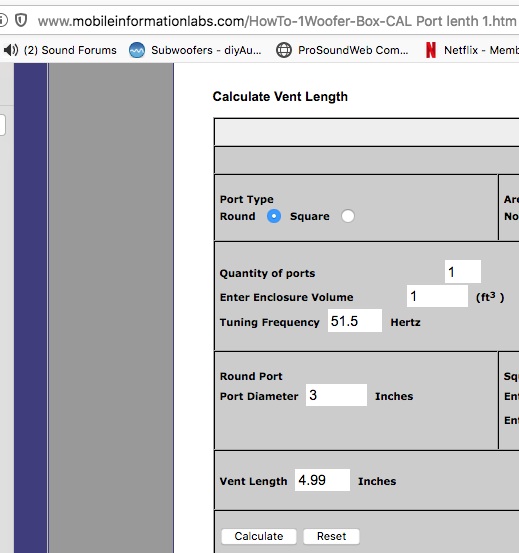The height and width of the screenshot is (553, 519).
Task: Click the globe icon beside ProSoundWeb
Action: click(x=284, y=50)
